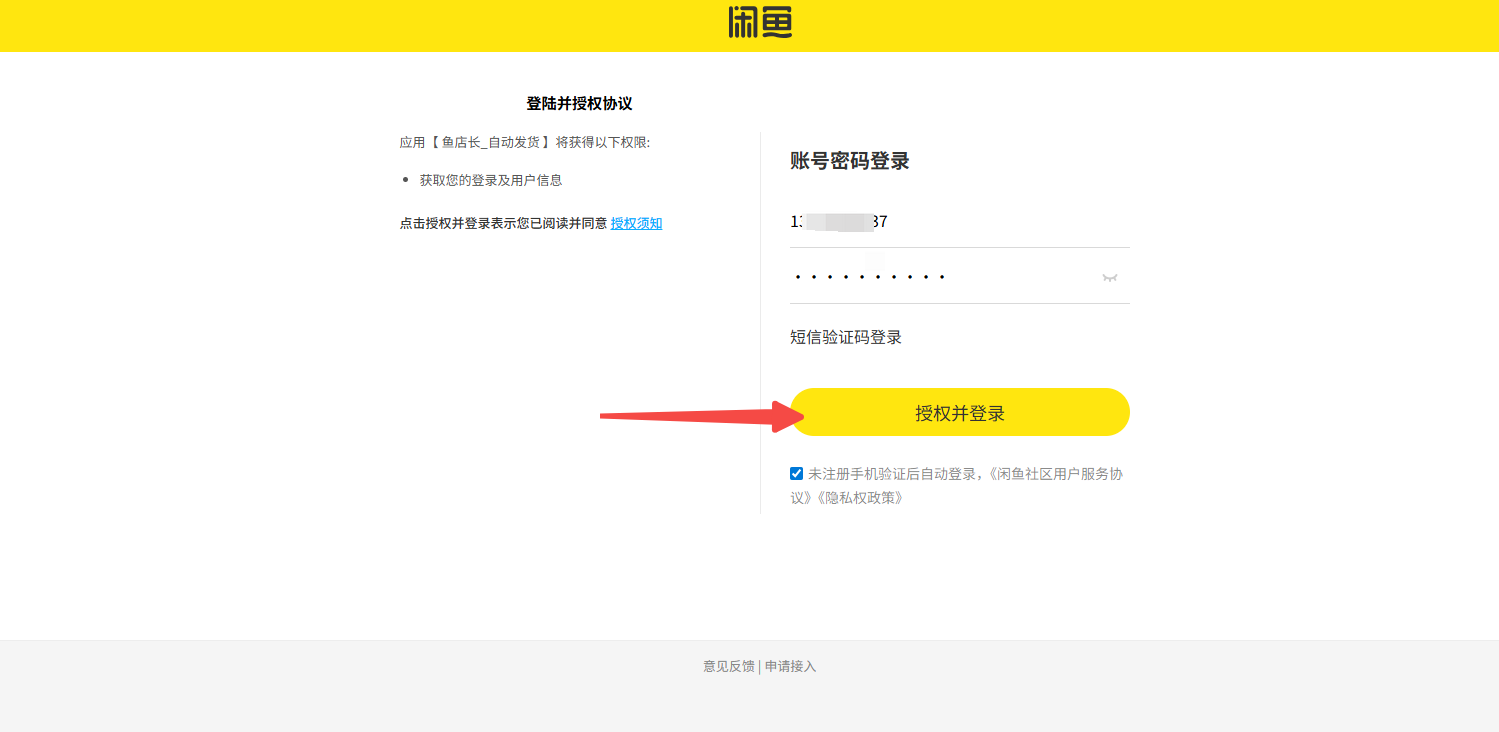Click the 应用【鱼店长_自动发货】将获得以下权限 text
Viewport: 1499px width, 732px height.
pos(525,142)
